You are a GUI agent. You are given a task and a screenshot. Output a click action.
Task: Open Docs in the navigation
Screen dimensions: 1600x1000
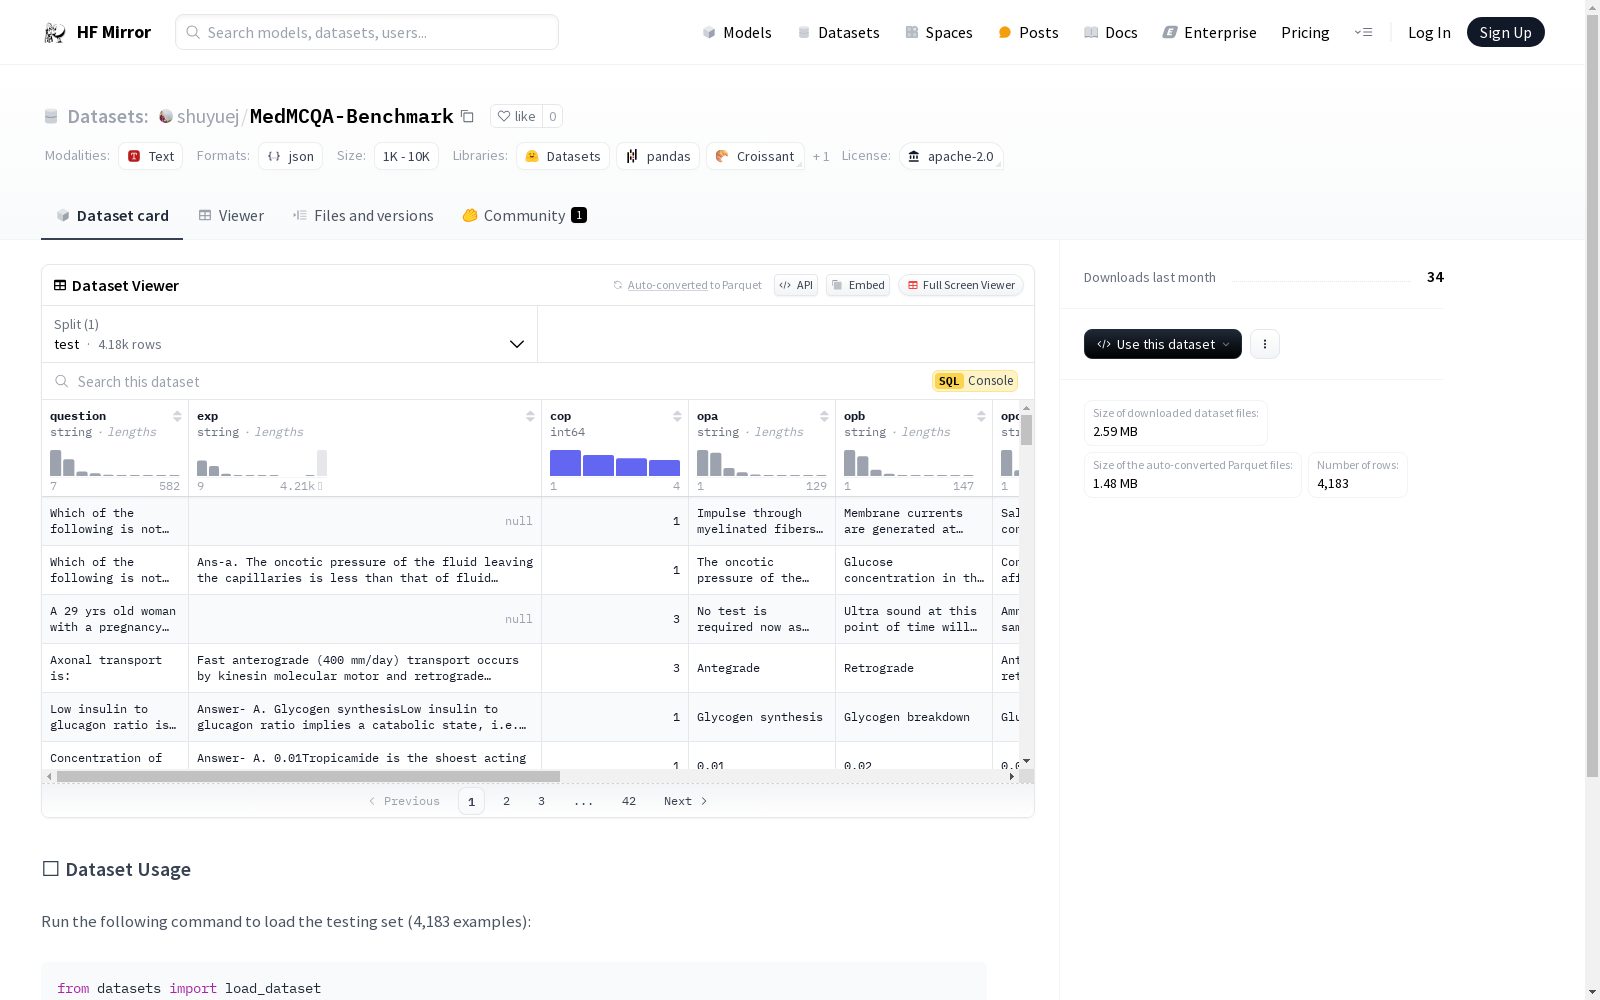pyautogui.click(x=1111, y=33)
